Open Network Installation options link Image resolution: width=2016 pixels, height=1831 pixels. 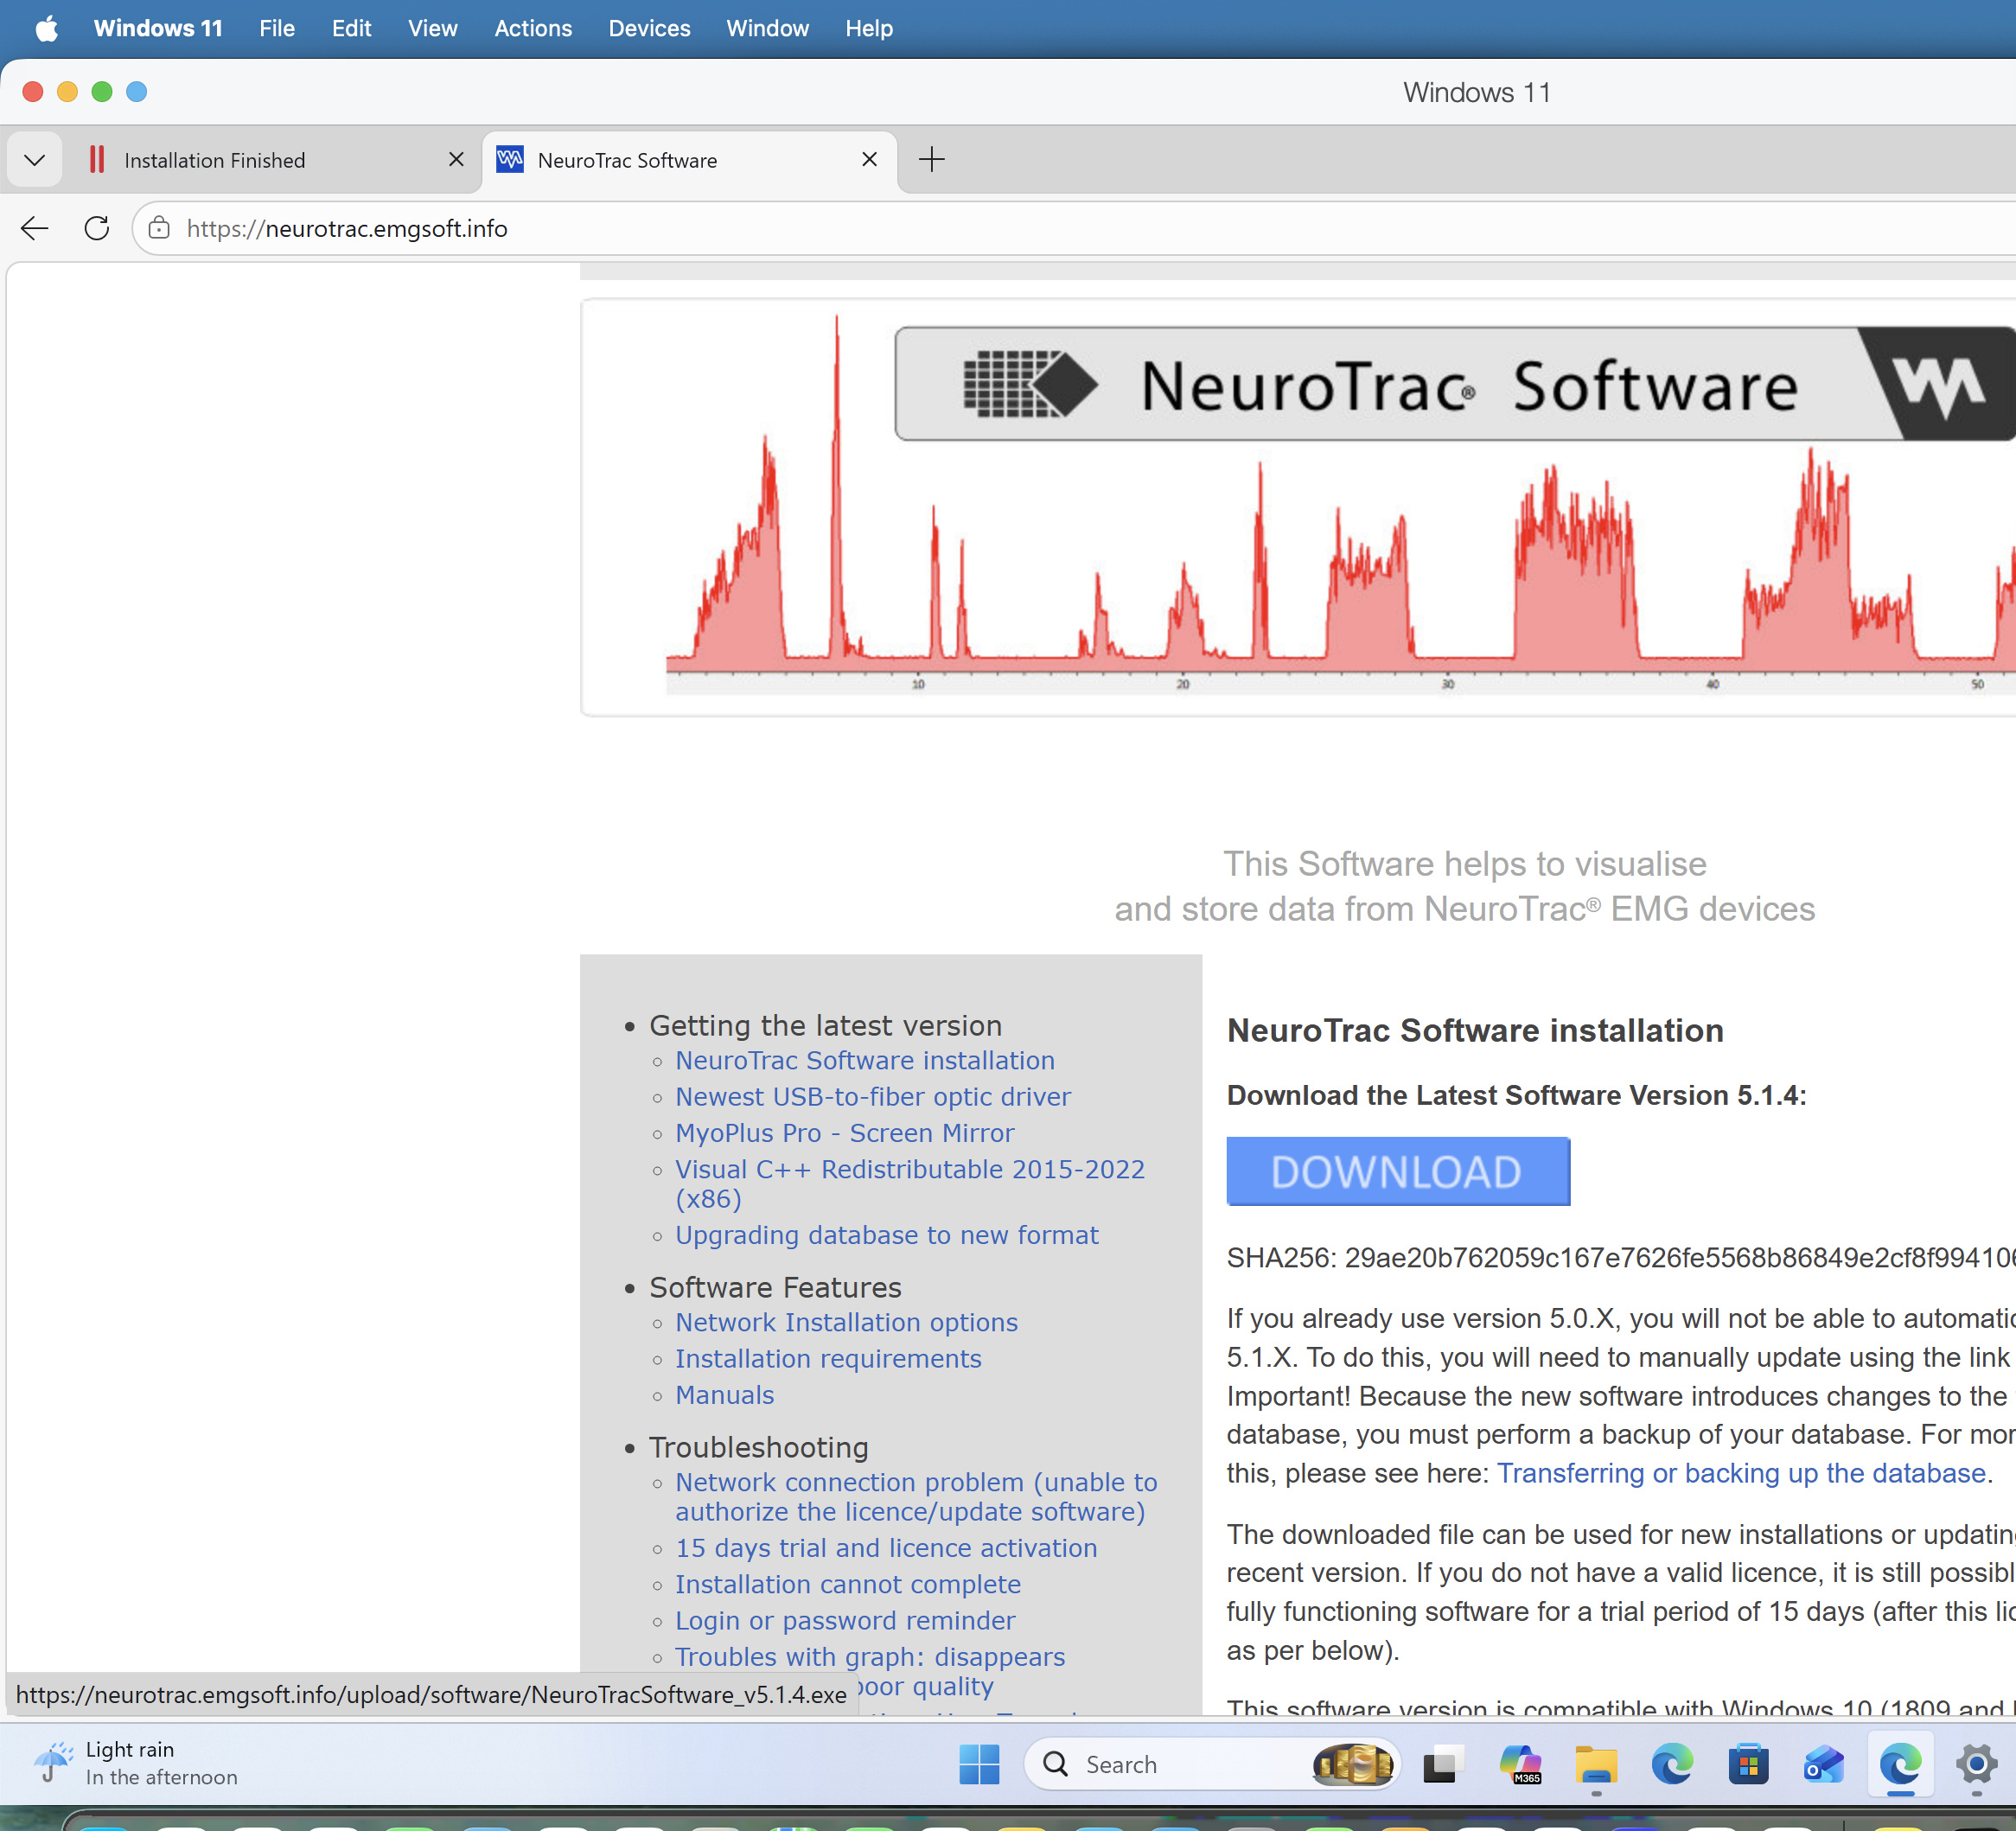[x=846, y=1322]
